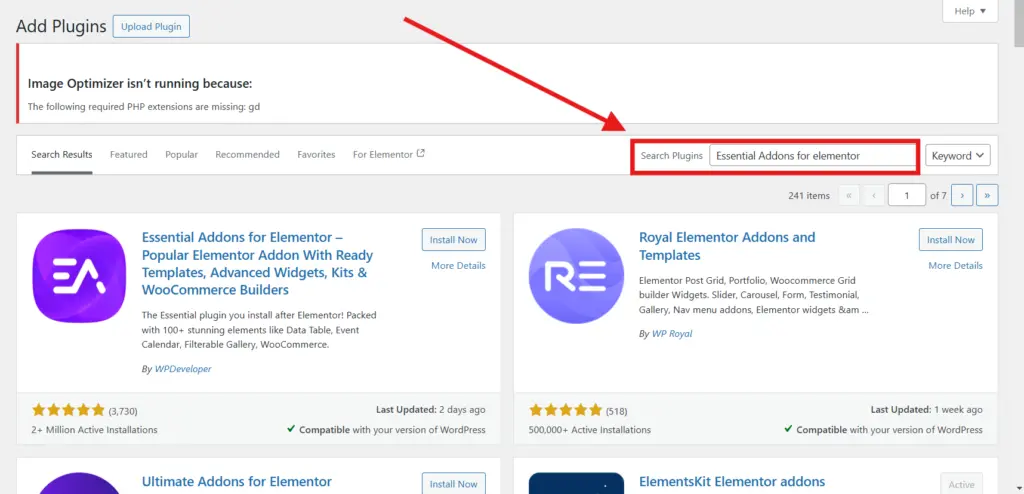This screenshot has height=494, width=1024.
Task: Click the '241 items' count text
Action: [x=808, y=195]
